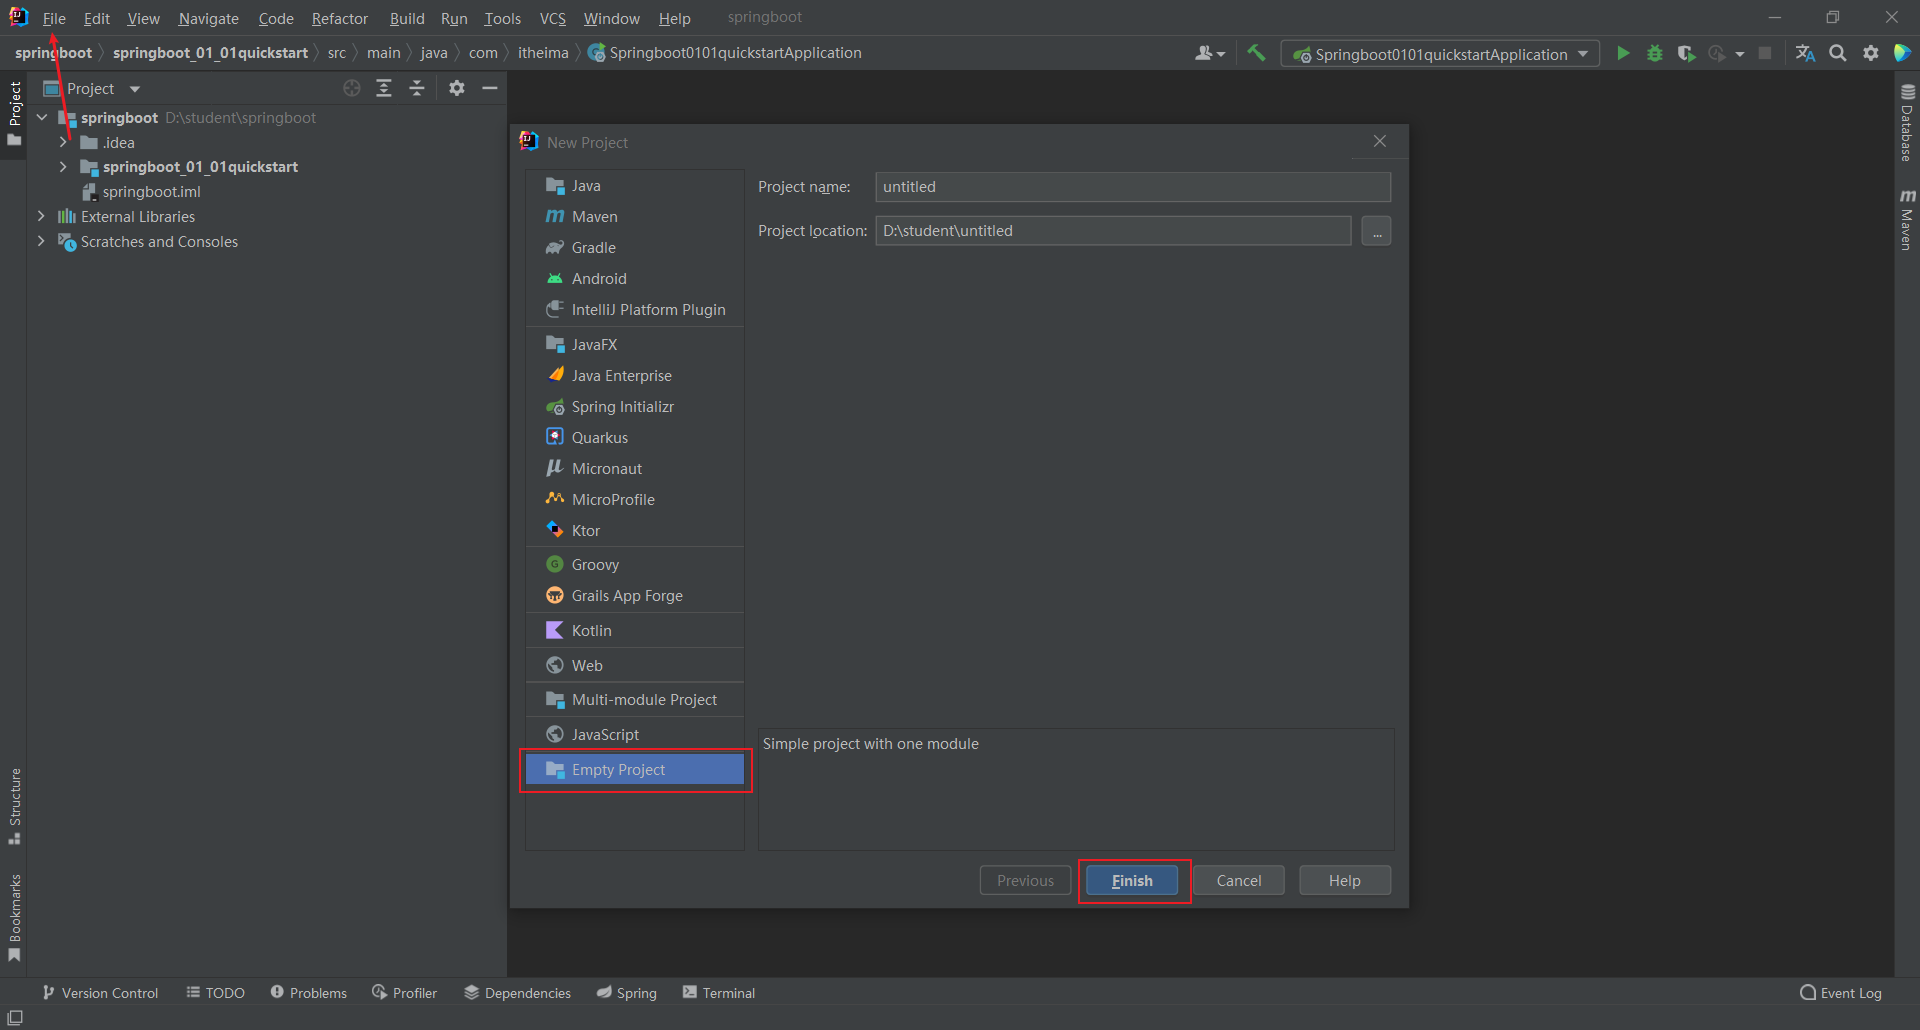Click the Run application green play icon
The width and height of the screenshot is (1920, 1030).
tap(1623, 53)
